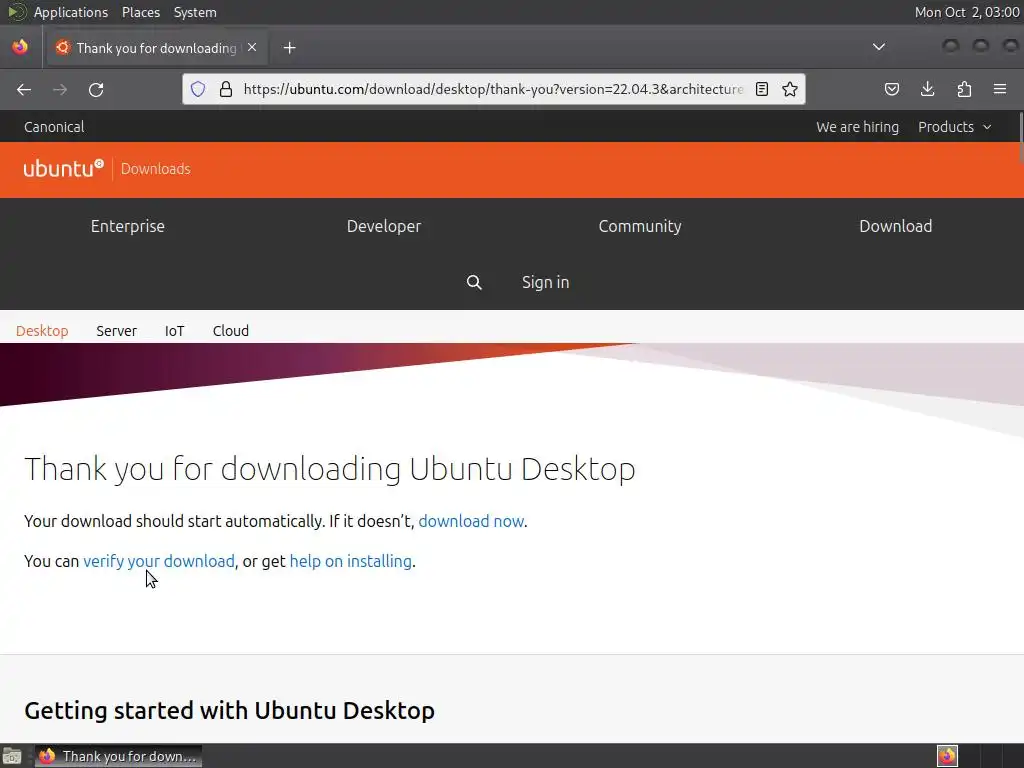Click the Downloads header link
This screenshot has width=1024, height=768.
155,168
